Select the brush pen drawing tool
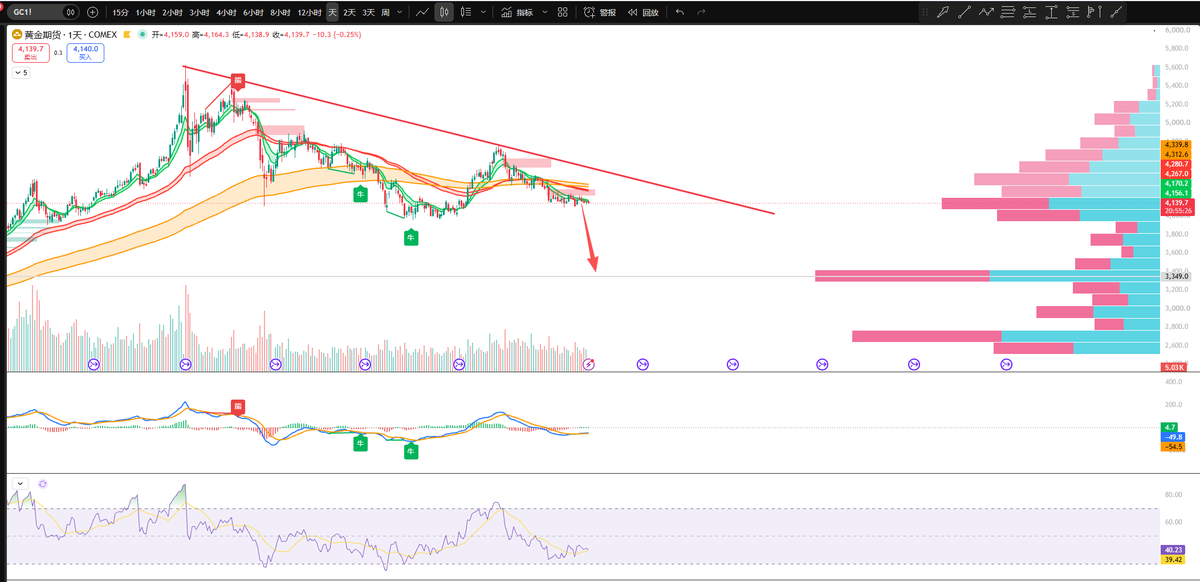The image size is (1200, 582). [x=943, y=12]
